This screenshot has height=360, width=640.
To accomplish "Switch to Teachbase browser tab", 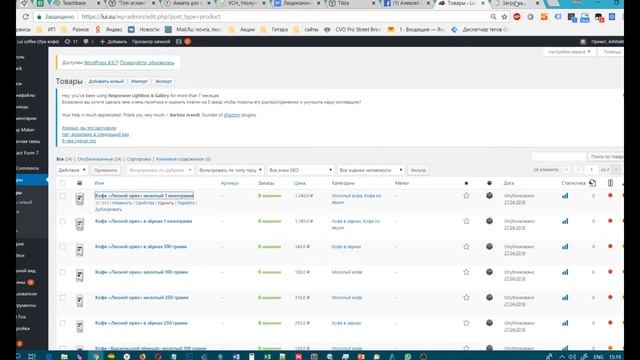I will [x=76, y=3].
